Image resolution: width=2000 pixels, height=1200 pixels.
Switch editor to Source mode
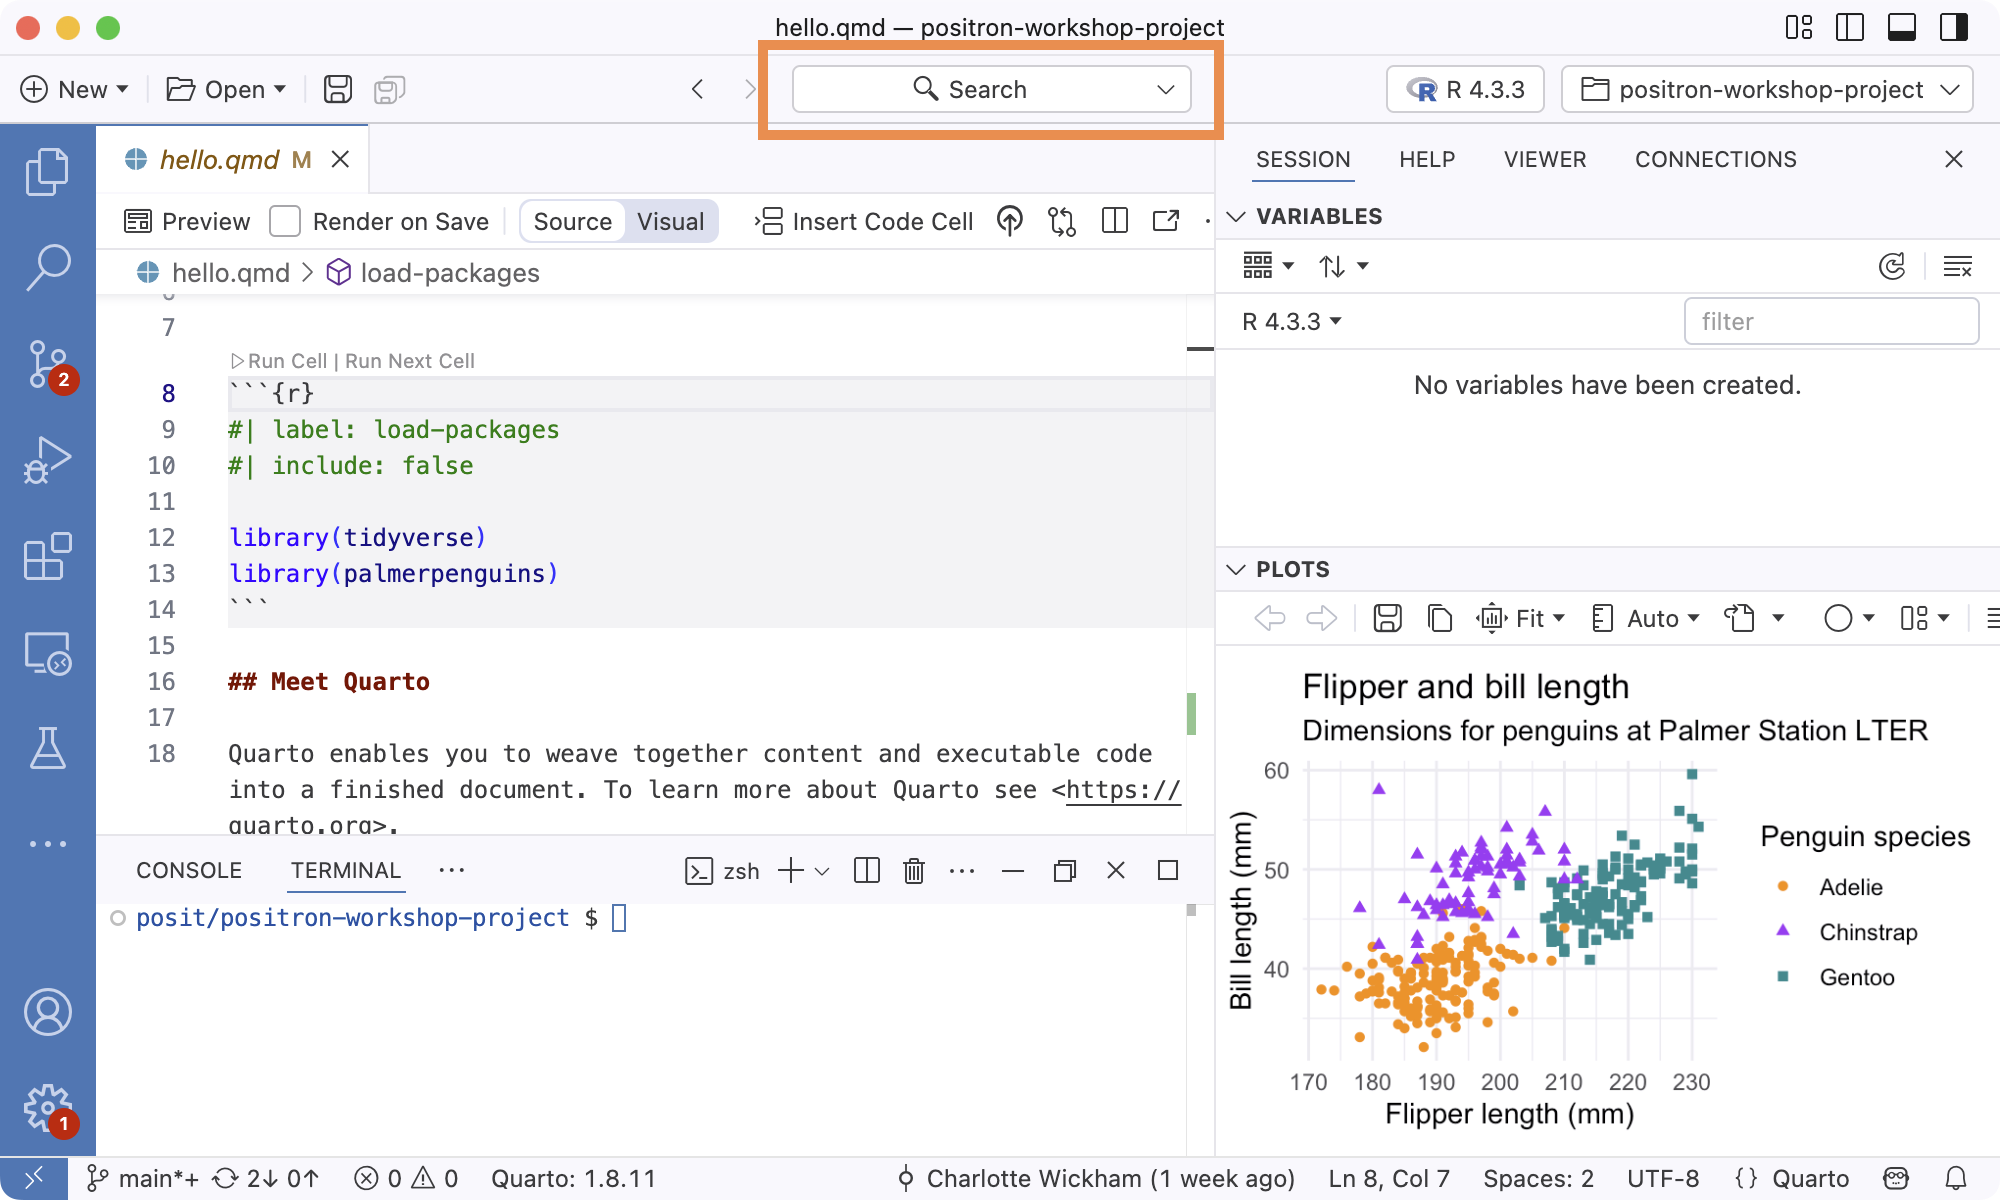pos(572,221)
